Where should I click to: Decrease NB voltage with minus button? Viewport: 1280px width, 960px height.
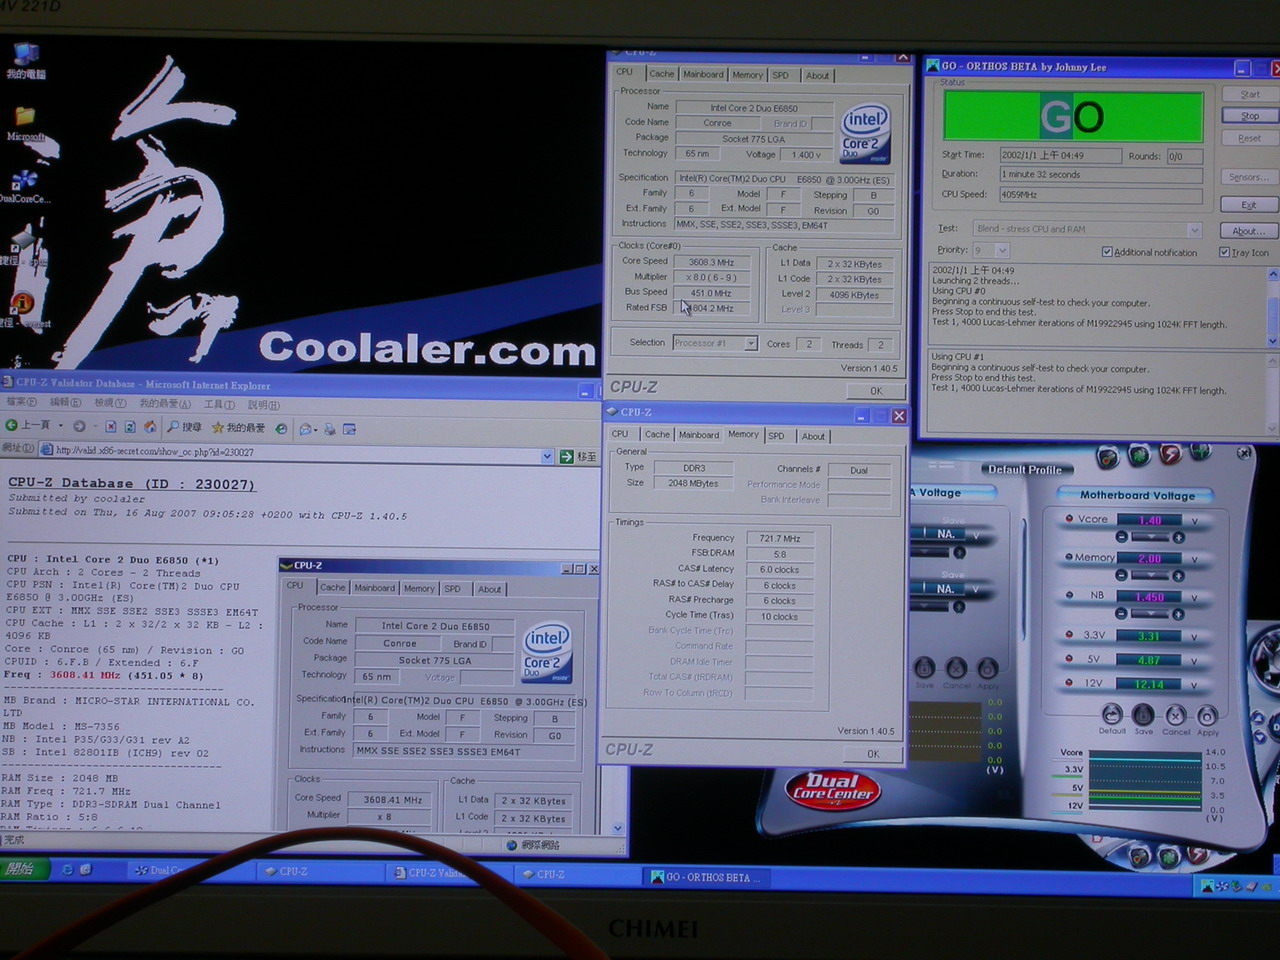click(x=1121, y=613)
